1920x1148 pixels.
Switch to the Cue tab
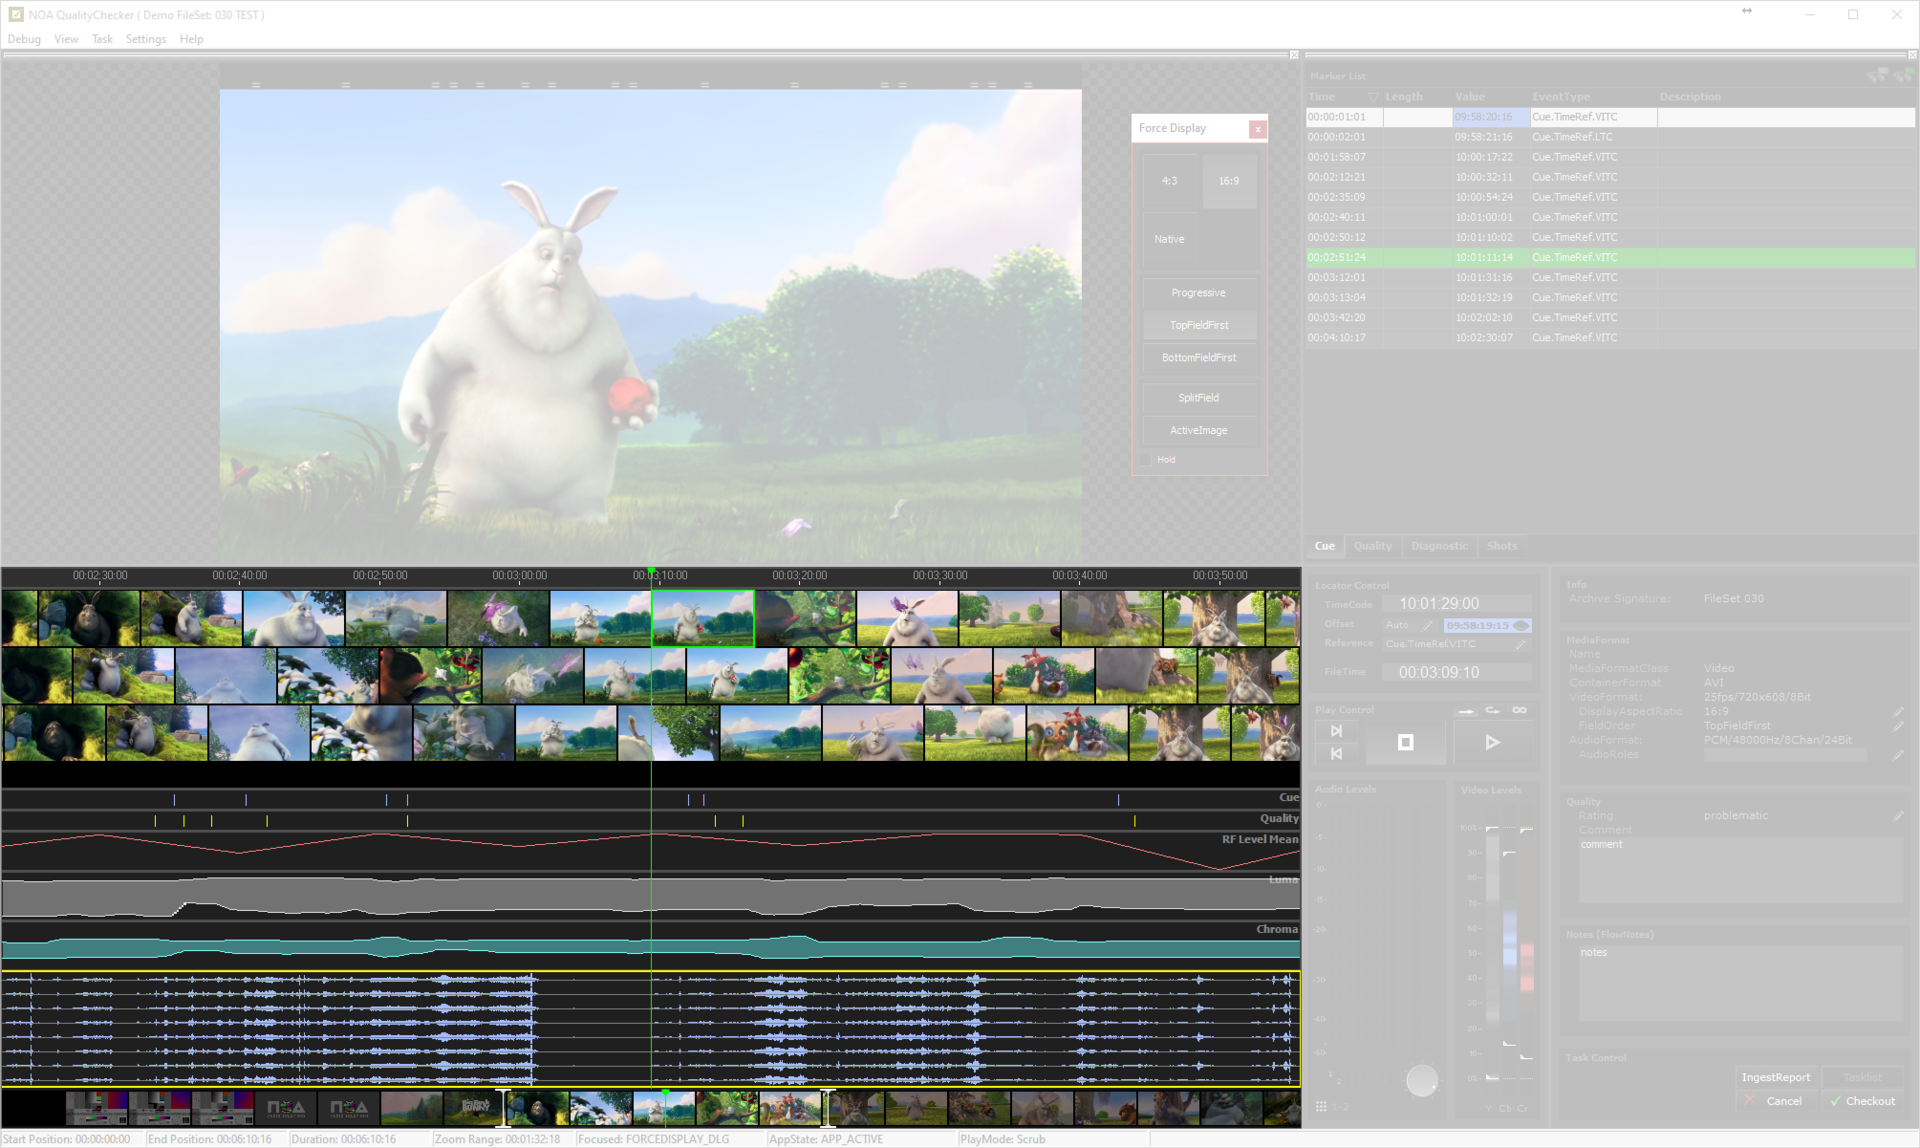click(x=1325, y=546)
